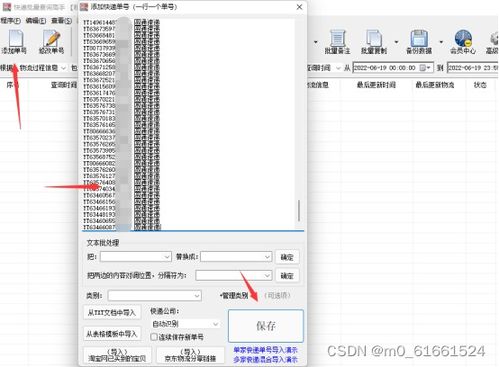Expand the 查询时间 dropdown in the filter bar
The width and height of the screenshot is (499, 367).
[338, 68]
